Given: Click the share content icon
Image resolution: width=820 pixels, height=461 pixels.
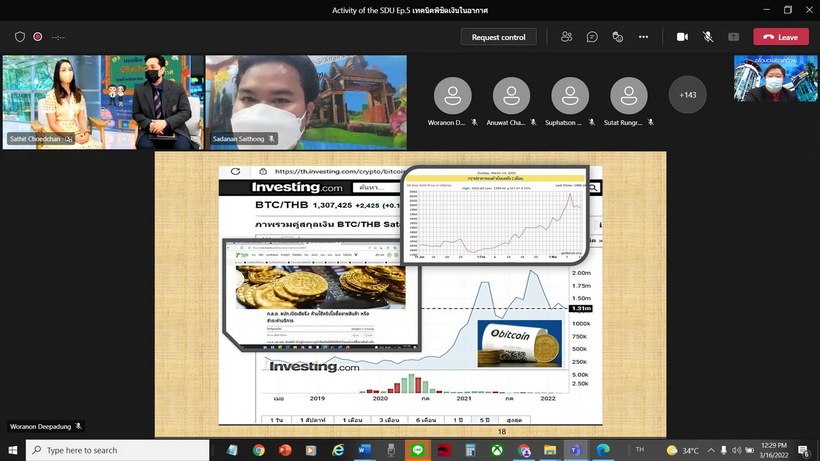Looking at the screenshot, I should 733,37.
